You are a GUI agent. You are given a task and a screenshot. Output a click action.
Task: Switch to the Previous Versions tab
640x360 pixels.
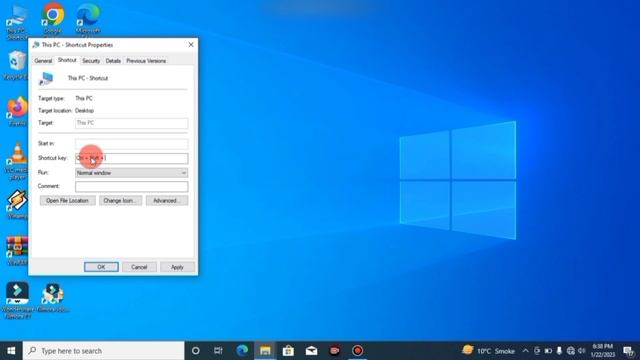[146, 61]
